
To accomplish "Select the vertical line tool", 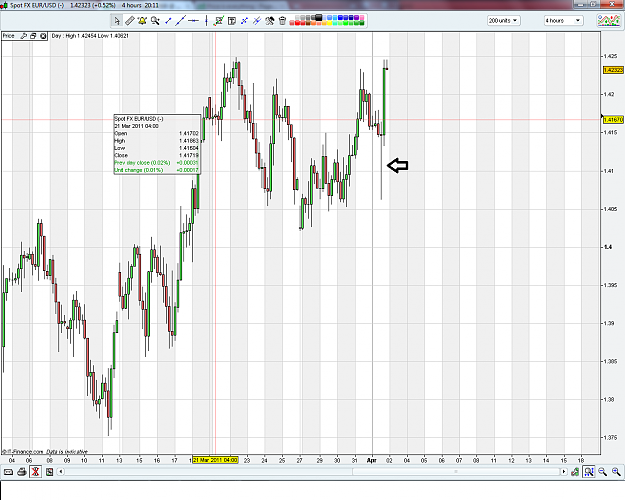I will (206, 21).
